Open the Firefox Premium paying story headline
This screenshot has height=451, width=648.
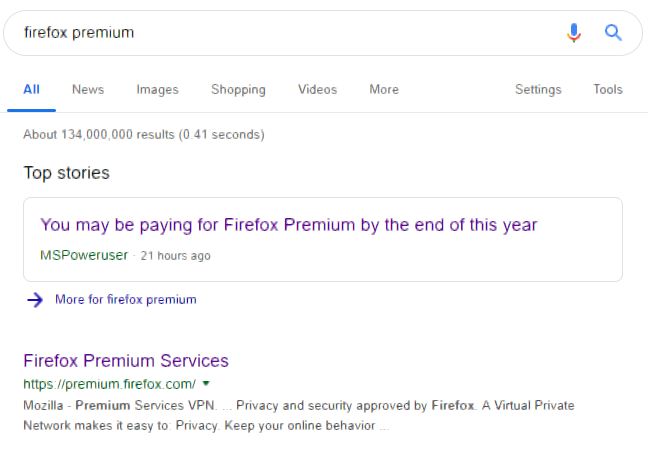click(x=288, y=225)
